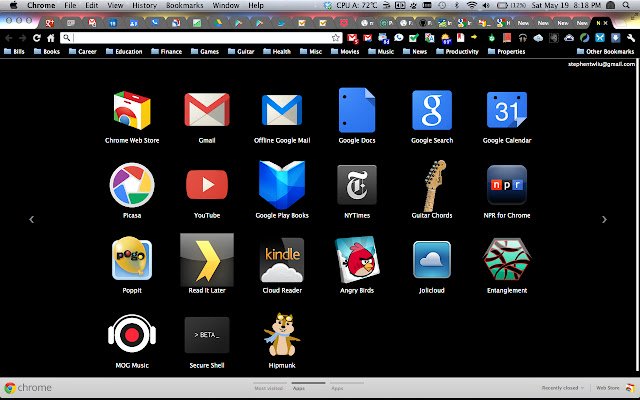Bookmark this page with the star
Image resolution: width=640 pixels, height=400 pixels.
point(336,38)
